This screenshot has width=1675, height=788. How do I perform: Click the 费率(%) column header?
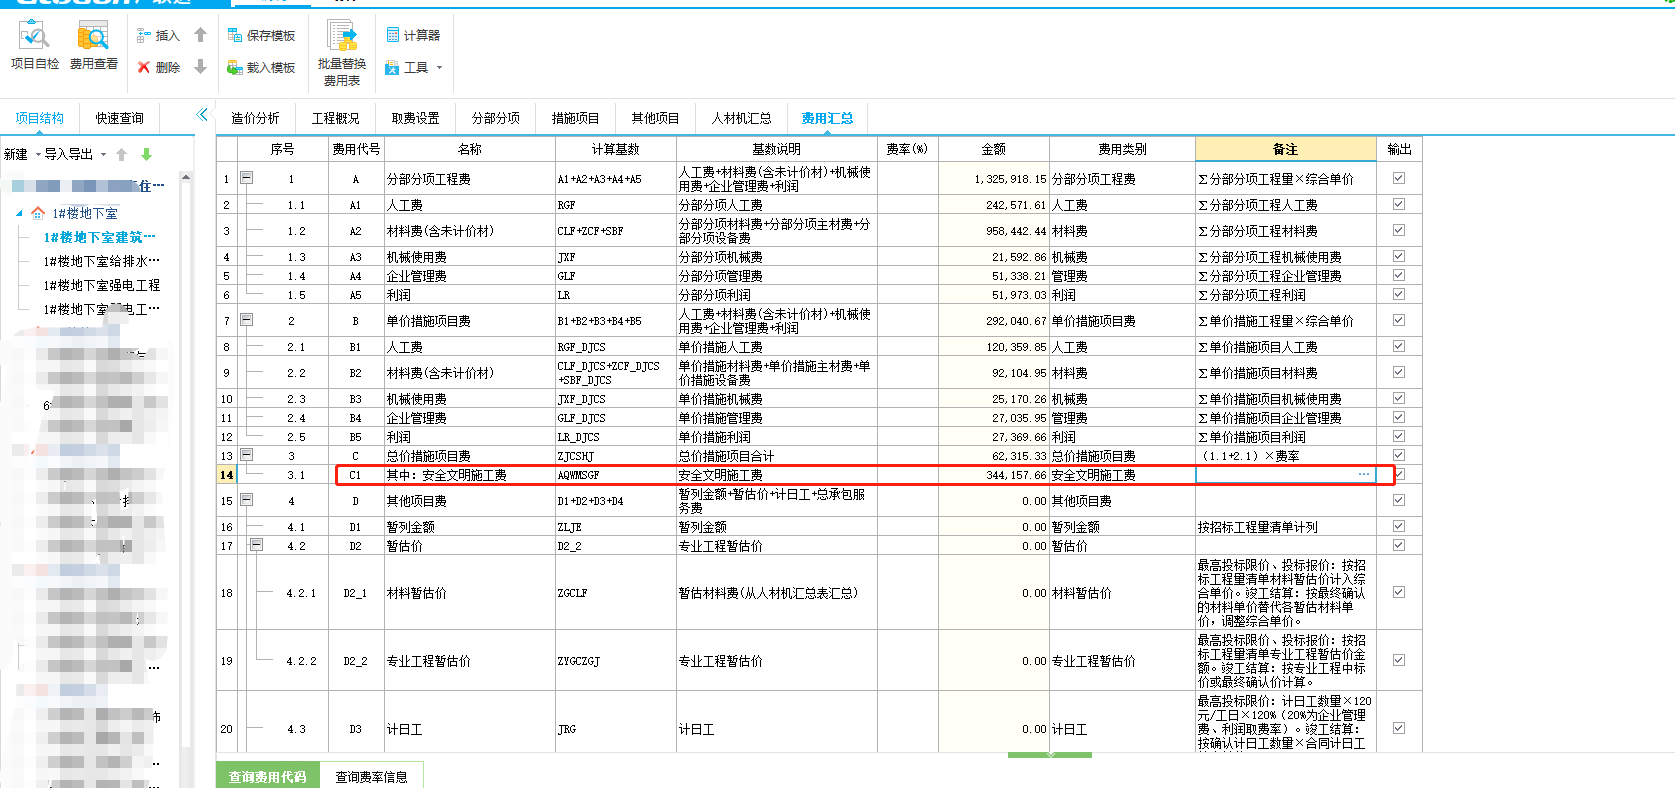point(907,149)
